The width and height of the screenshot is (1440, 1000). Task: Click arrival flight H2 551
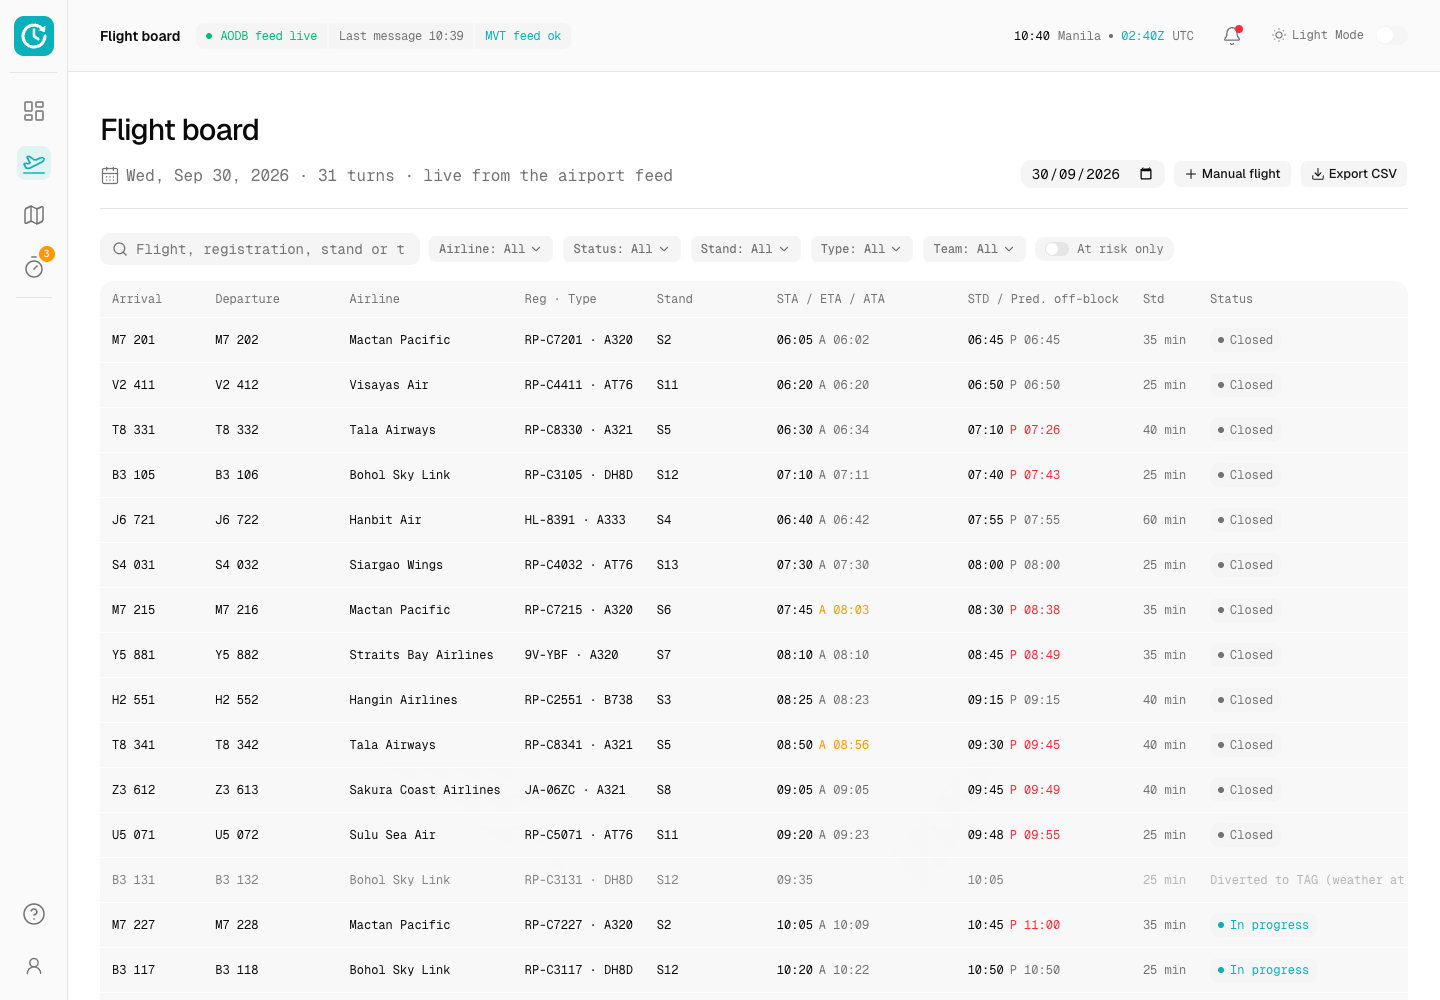point(134,700)
